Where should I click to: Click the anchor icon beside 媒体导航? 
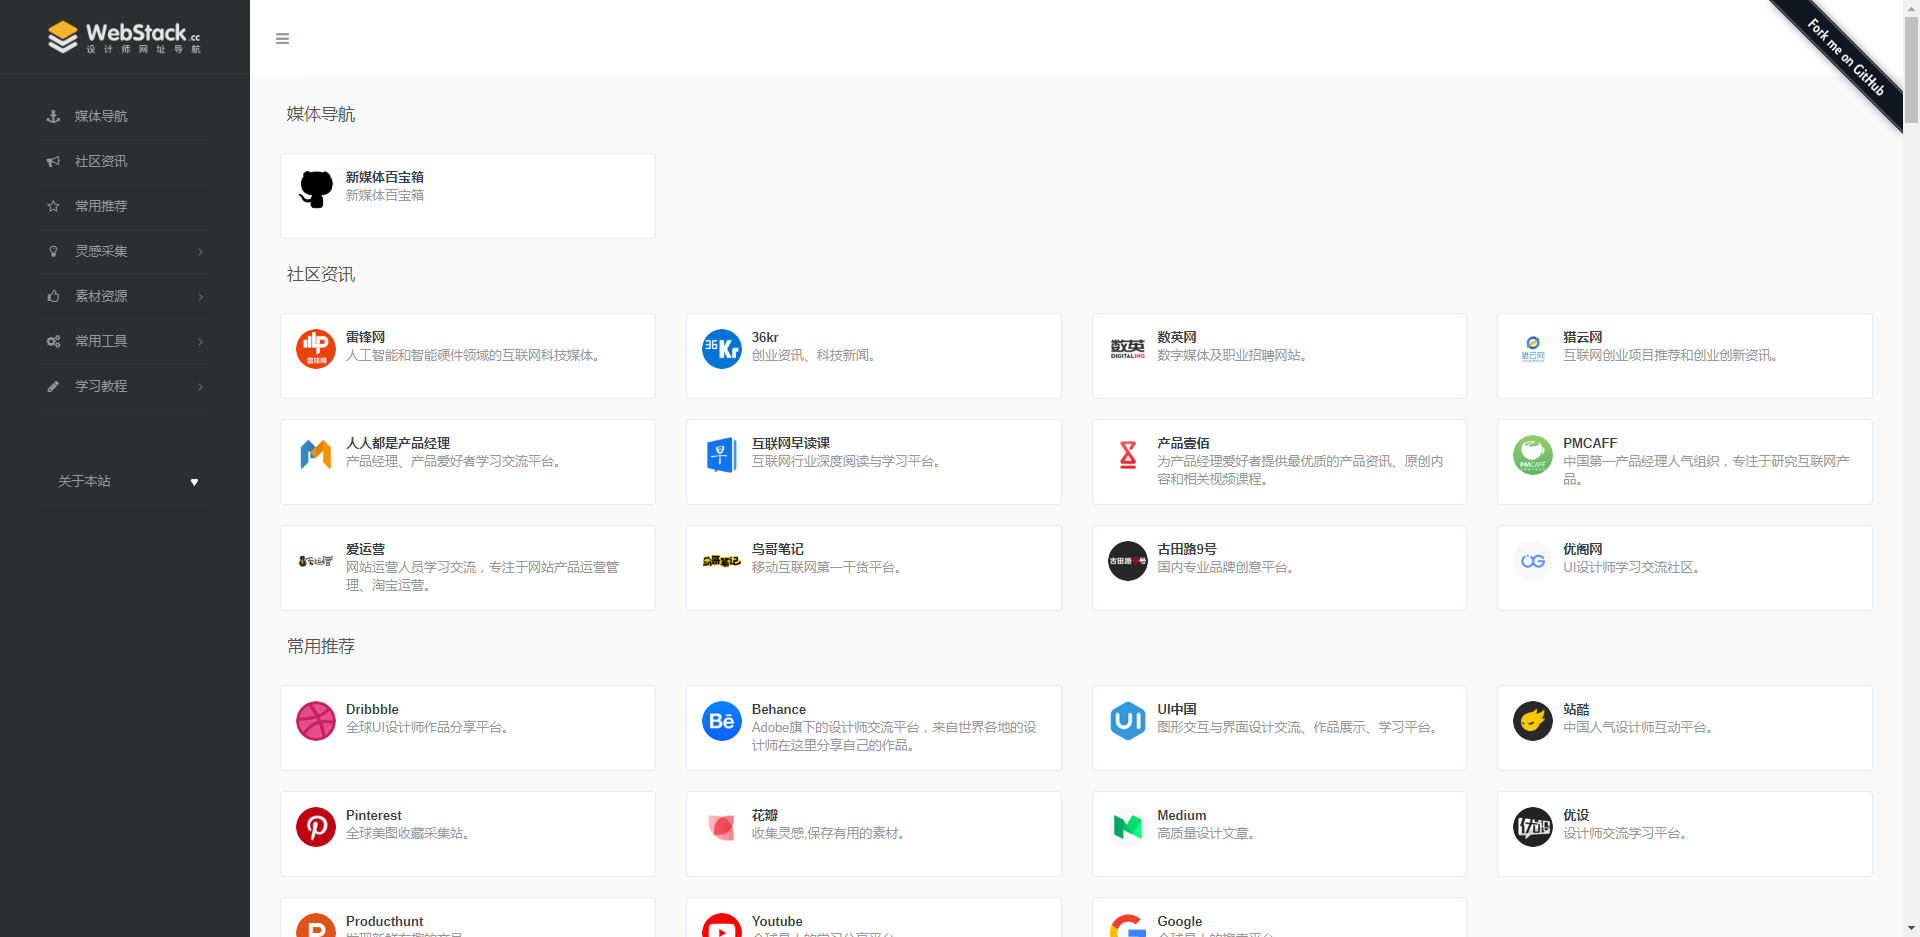point(53,117)
